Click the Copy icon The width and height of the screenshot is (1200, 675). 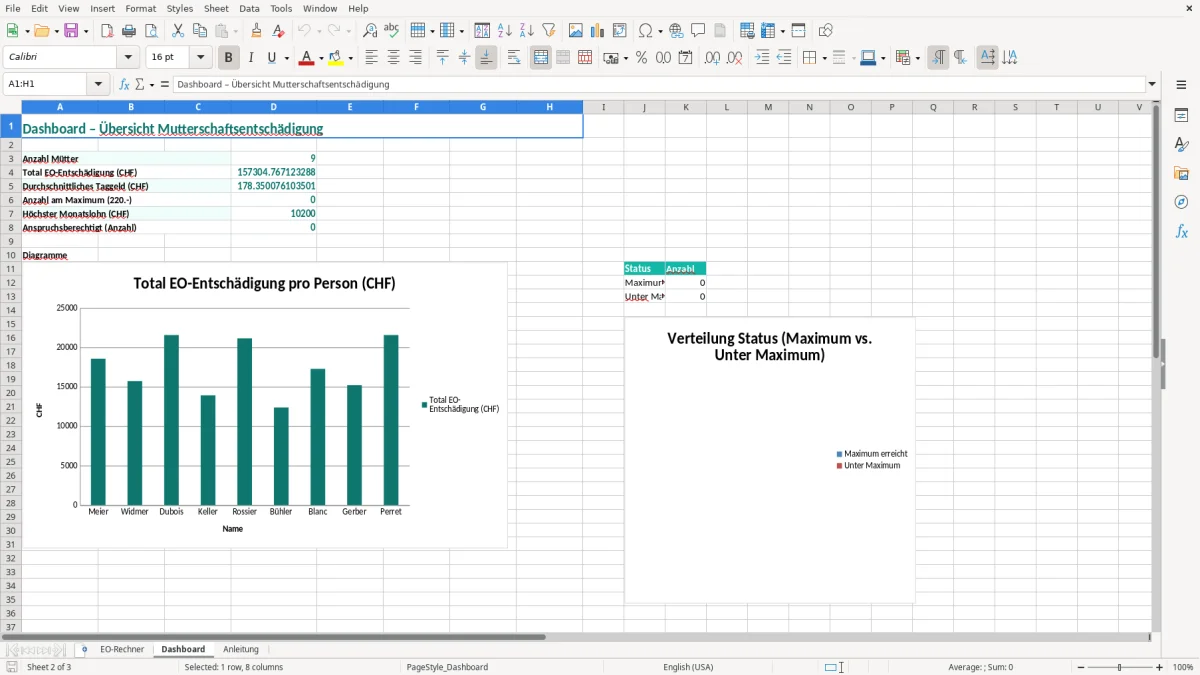tap(200, 31)
